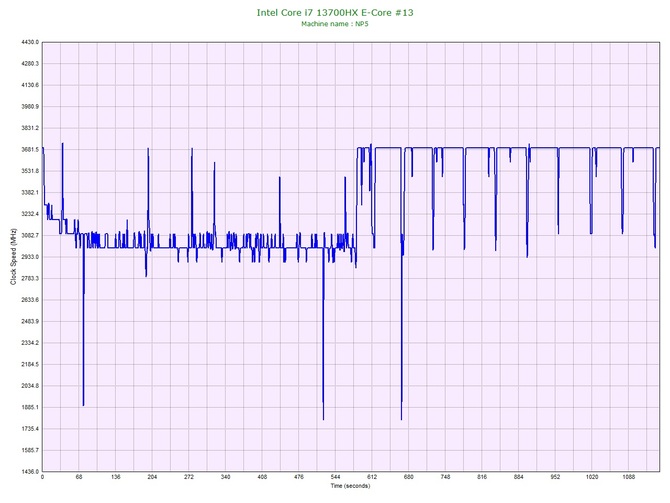Click the 952 seconds x-axis tick label
The height and width of the screenshot is (503, 670).
pos(555,477)
